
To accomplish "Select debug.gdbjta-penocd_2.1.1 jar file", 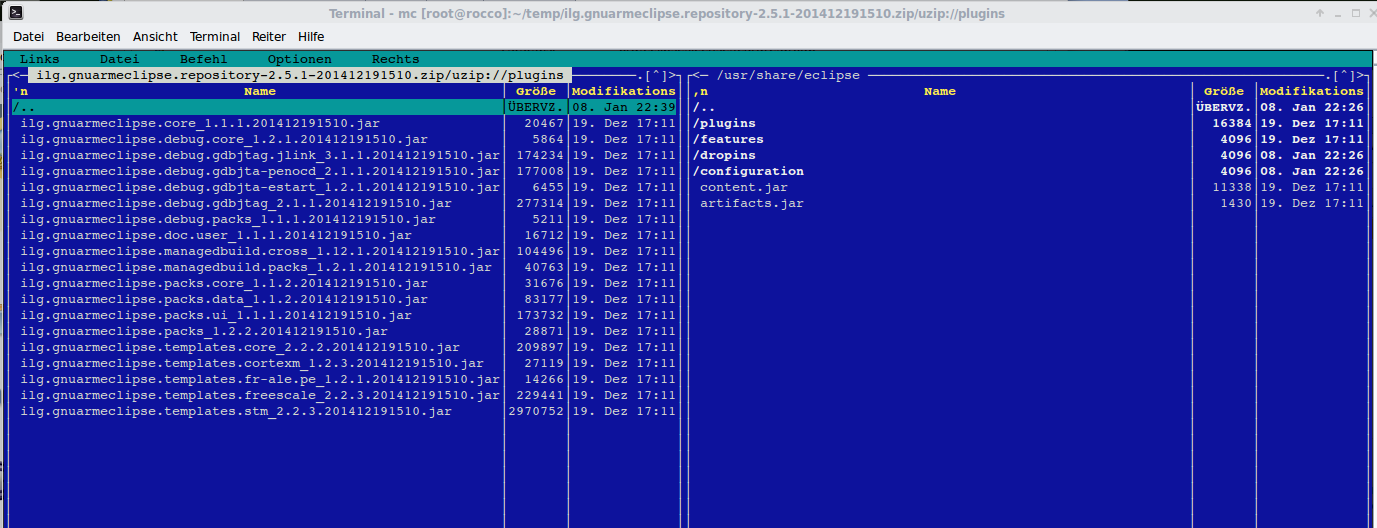I will [x=258, y=171].
